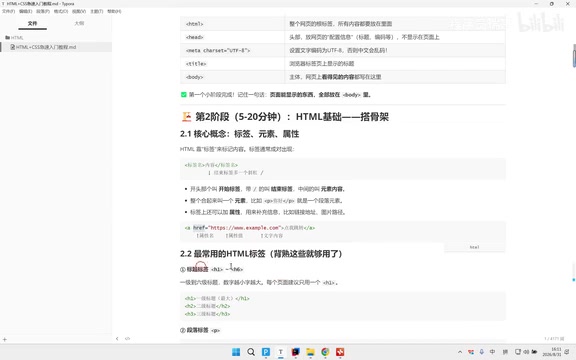Open the 主题(T) menu
This screenshot has width=576, height=360.
(x=97, y=11)
